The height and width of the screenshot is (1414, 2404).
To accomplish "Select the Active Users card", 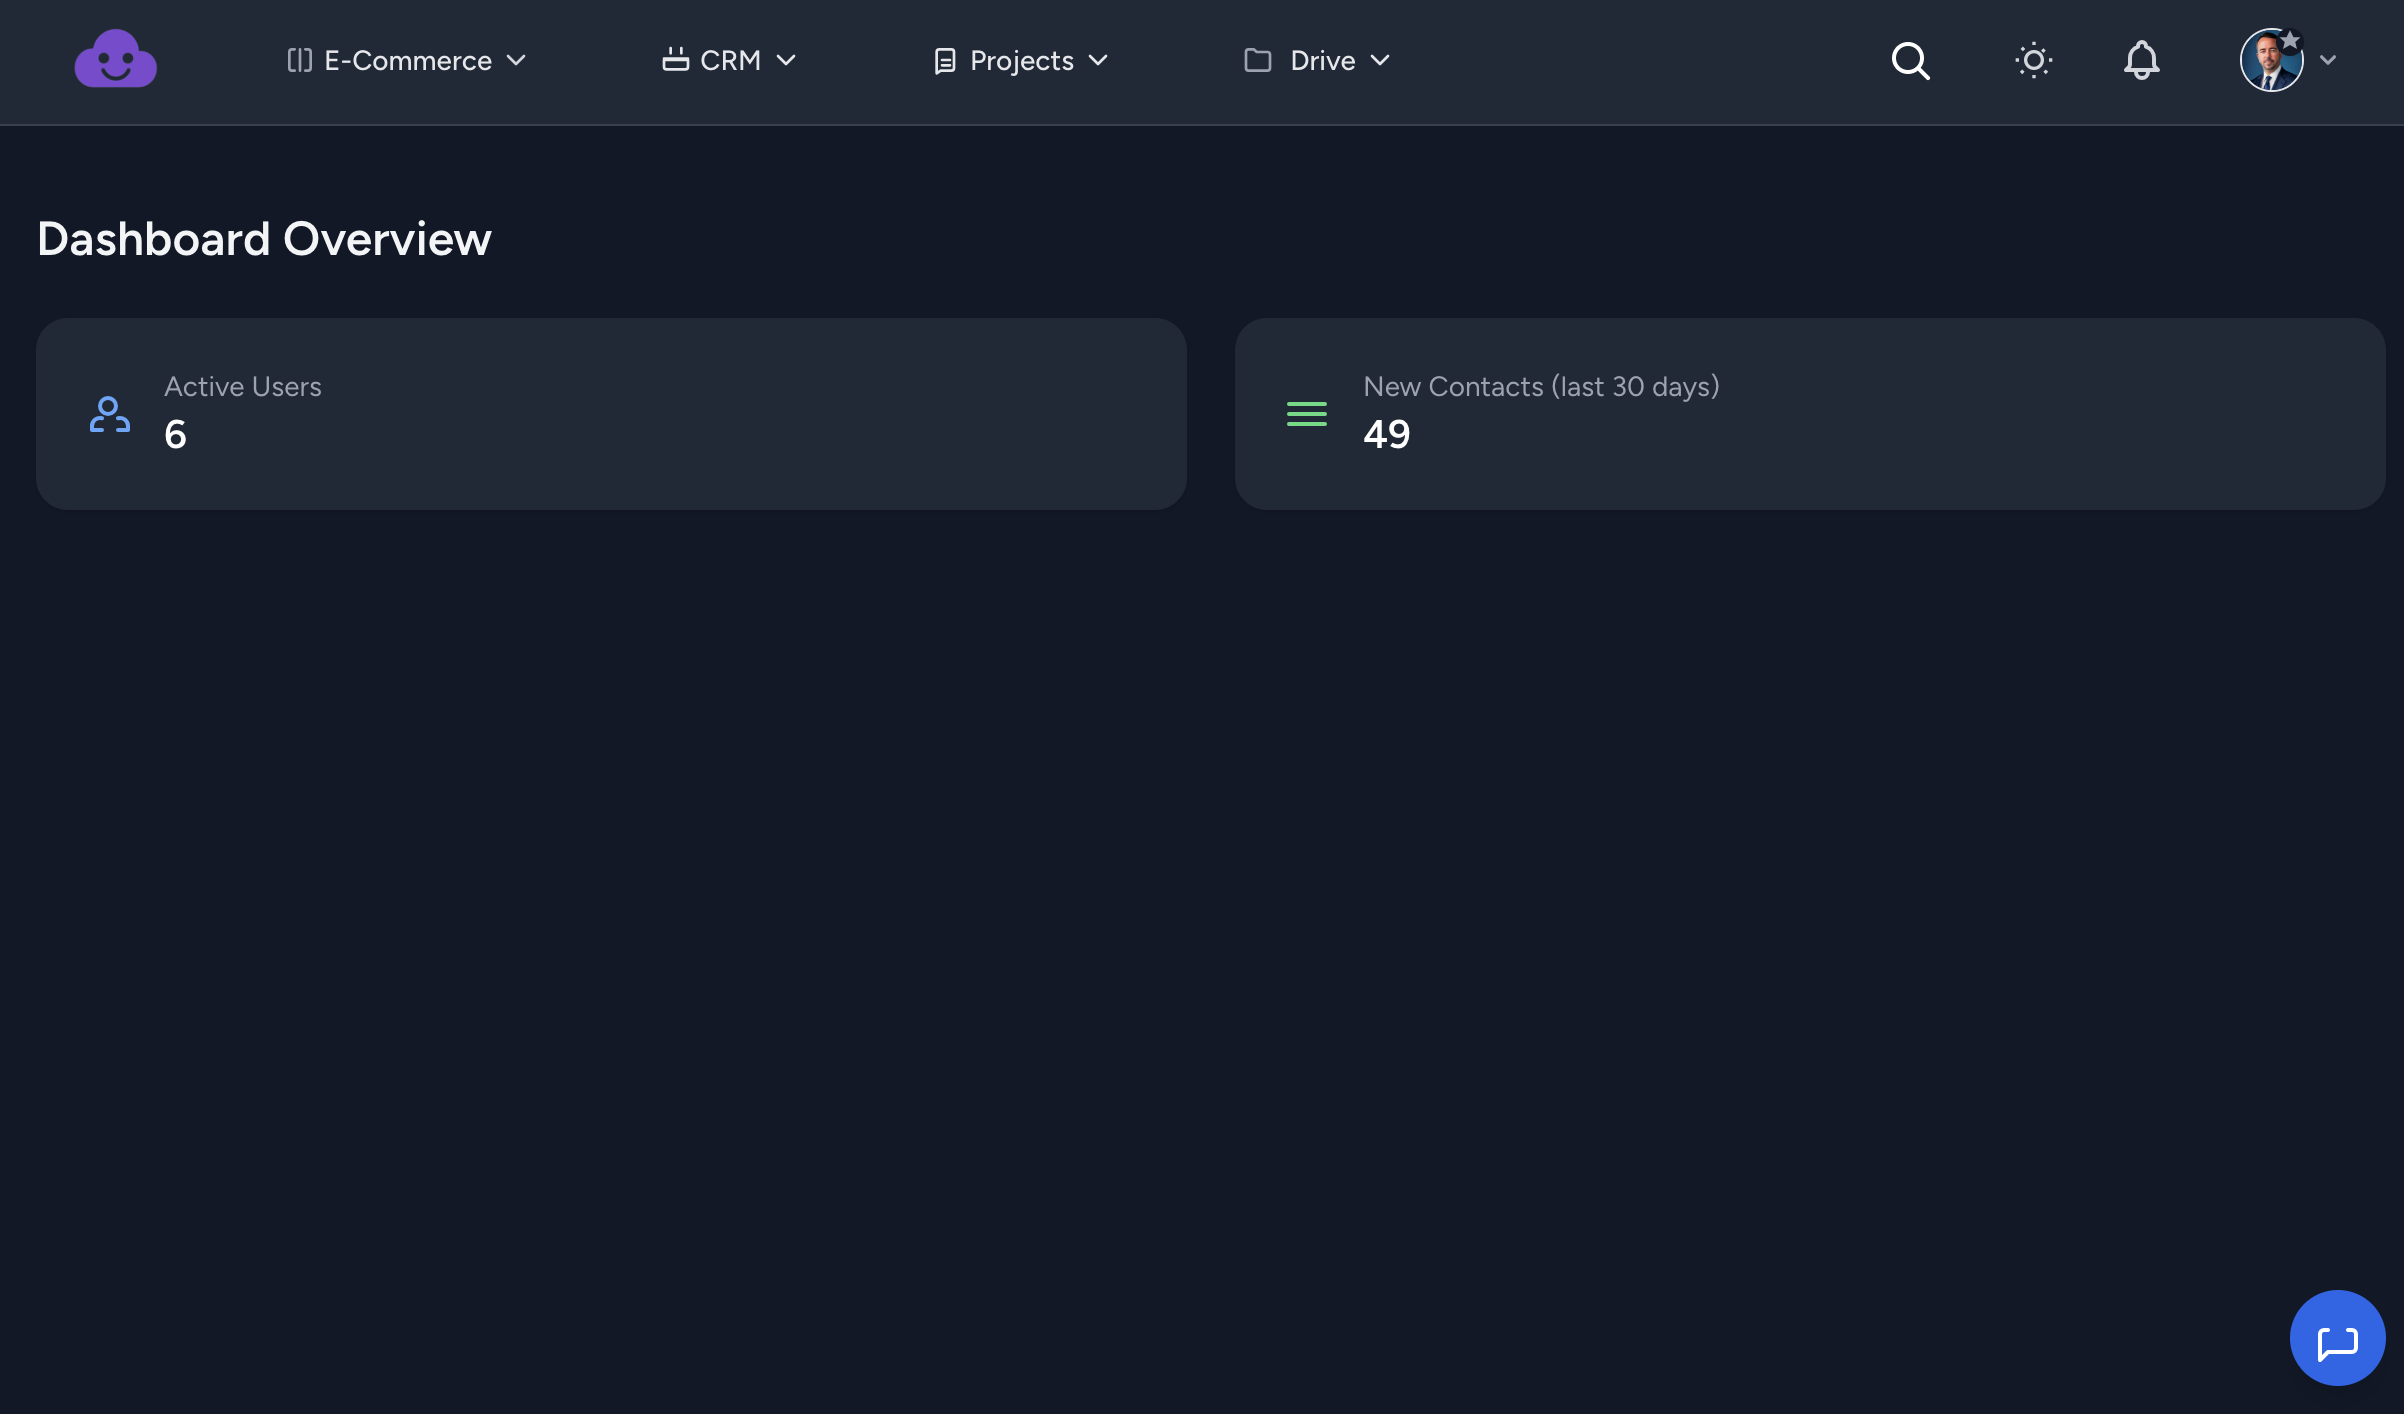I will click(x=611, y=414).
